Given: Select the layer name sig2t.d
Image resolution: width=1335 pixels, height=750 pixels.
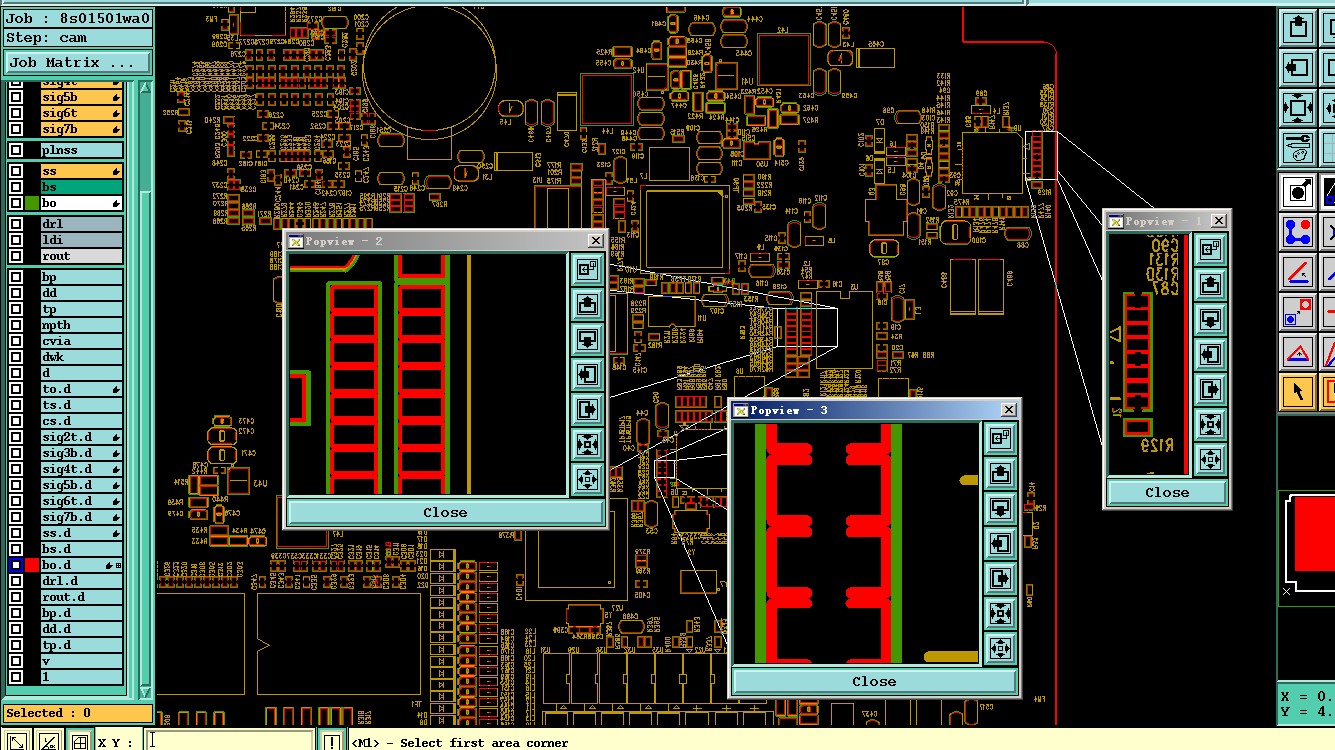Looking at the screenshot, I should [81, 437].
